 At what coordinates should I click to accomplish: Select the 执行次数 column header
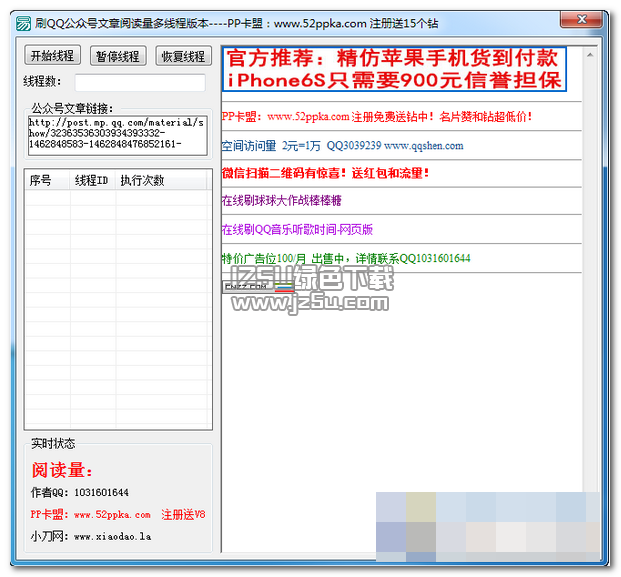pyautogui.click(x=161, y=181)
